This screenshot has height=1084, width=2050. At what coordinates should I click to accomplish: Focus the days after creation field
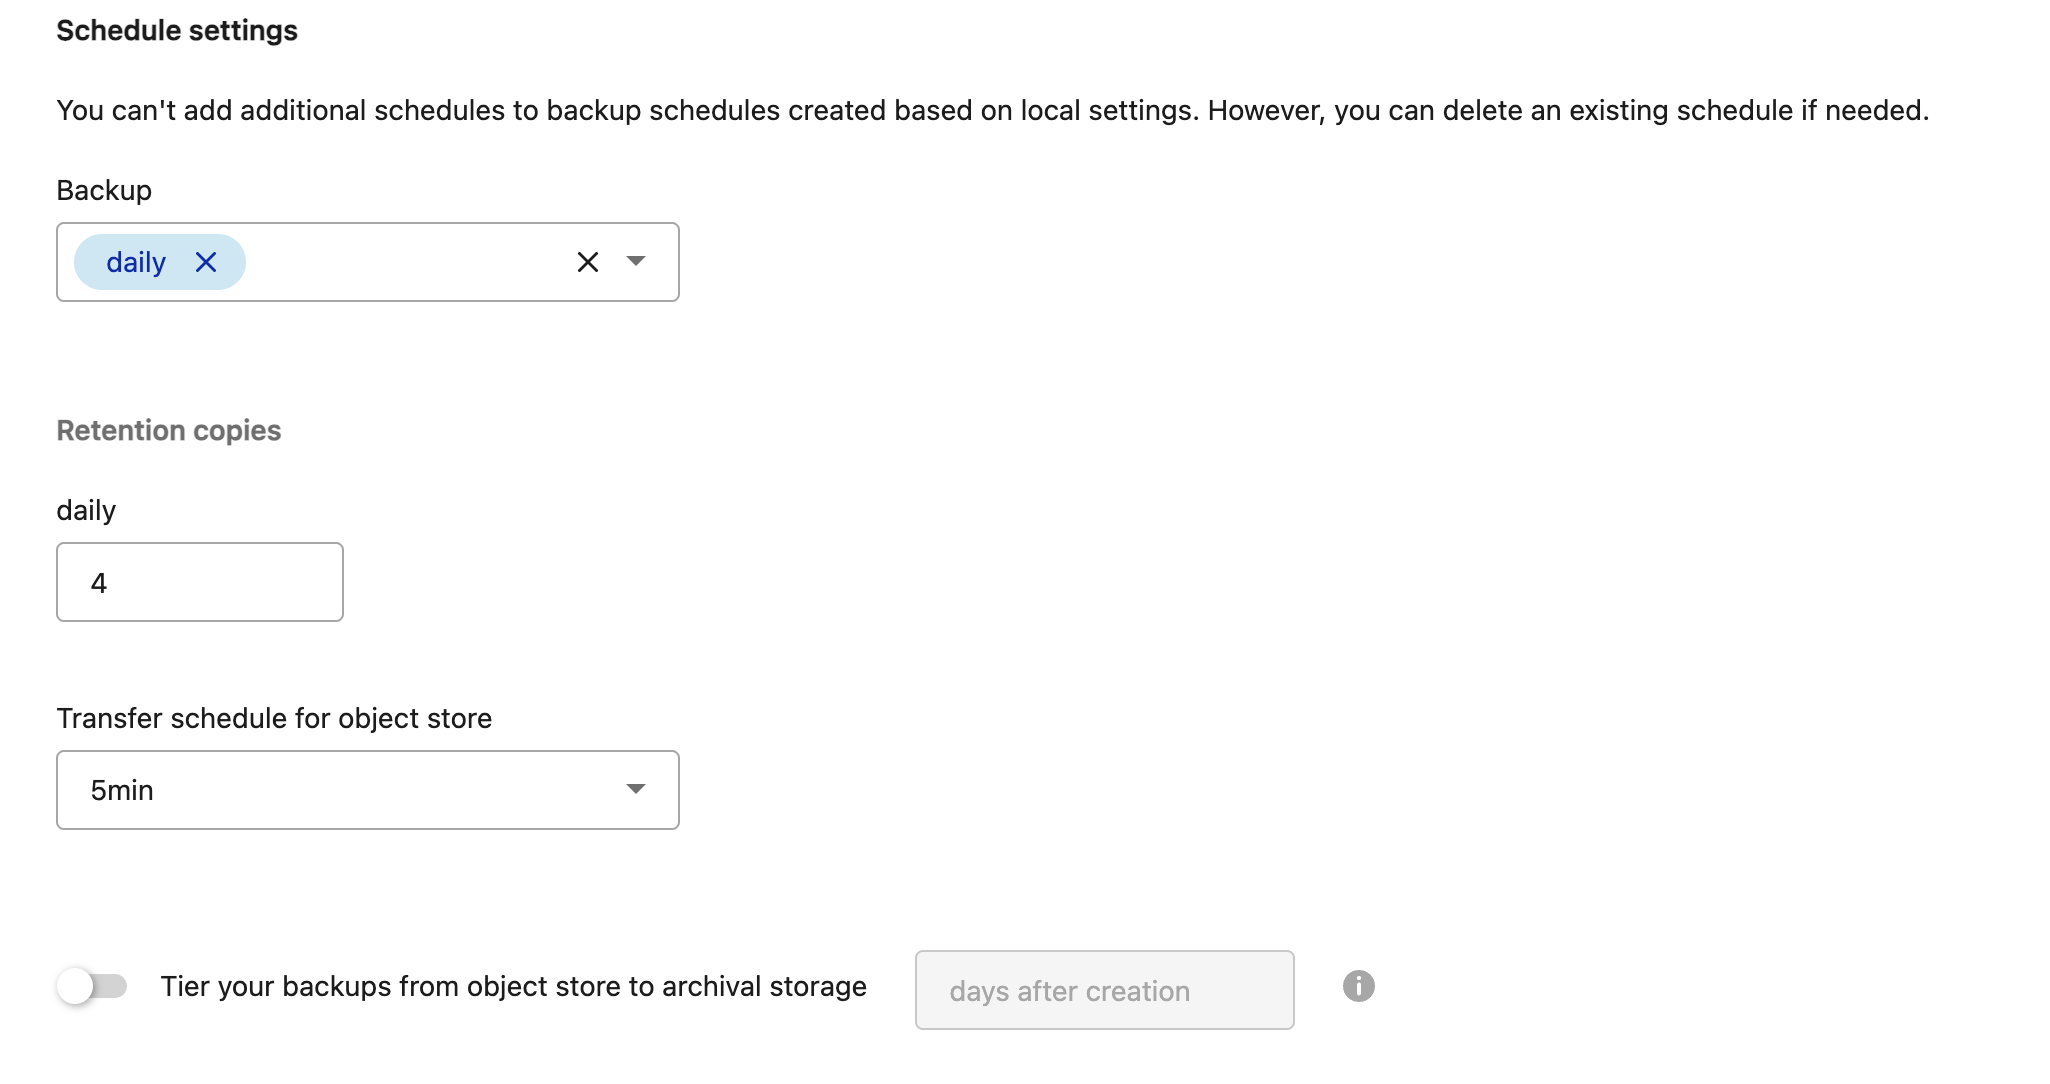click(1105, 990)
